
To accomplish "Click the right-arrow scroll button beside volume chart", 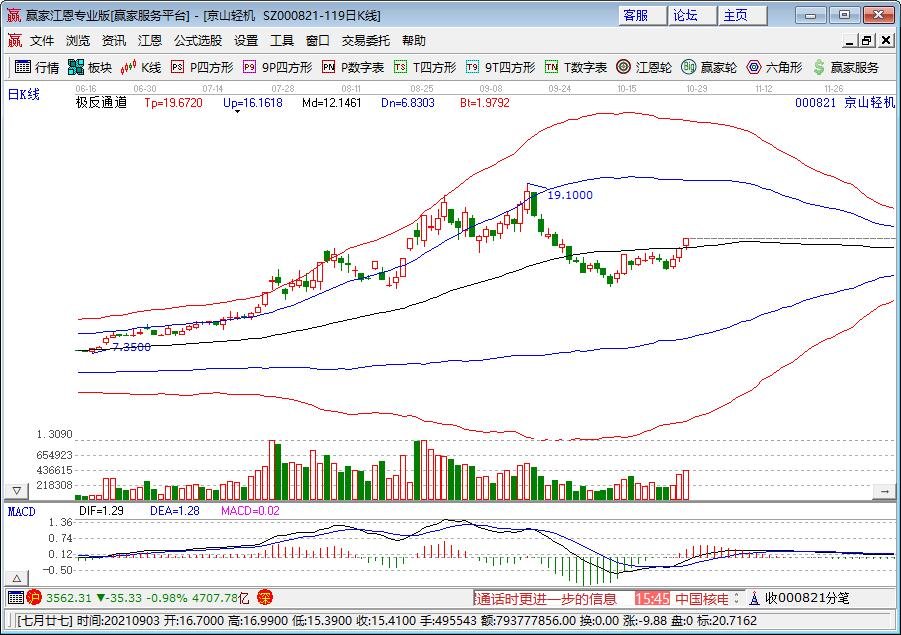I will tap(884, 491).
